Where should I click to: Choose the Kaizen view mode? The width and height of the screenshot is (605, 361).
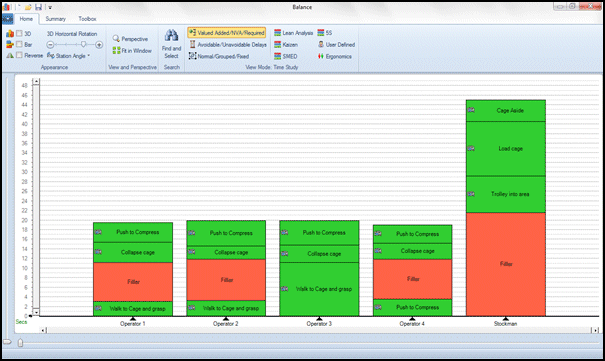tap(286, 45)
